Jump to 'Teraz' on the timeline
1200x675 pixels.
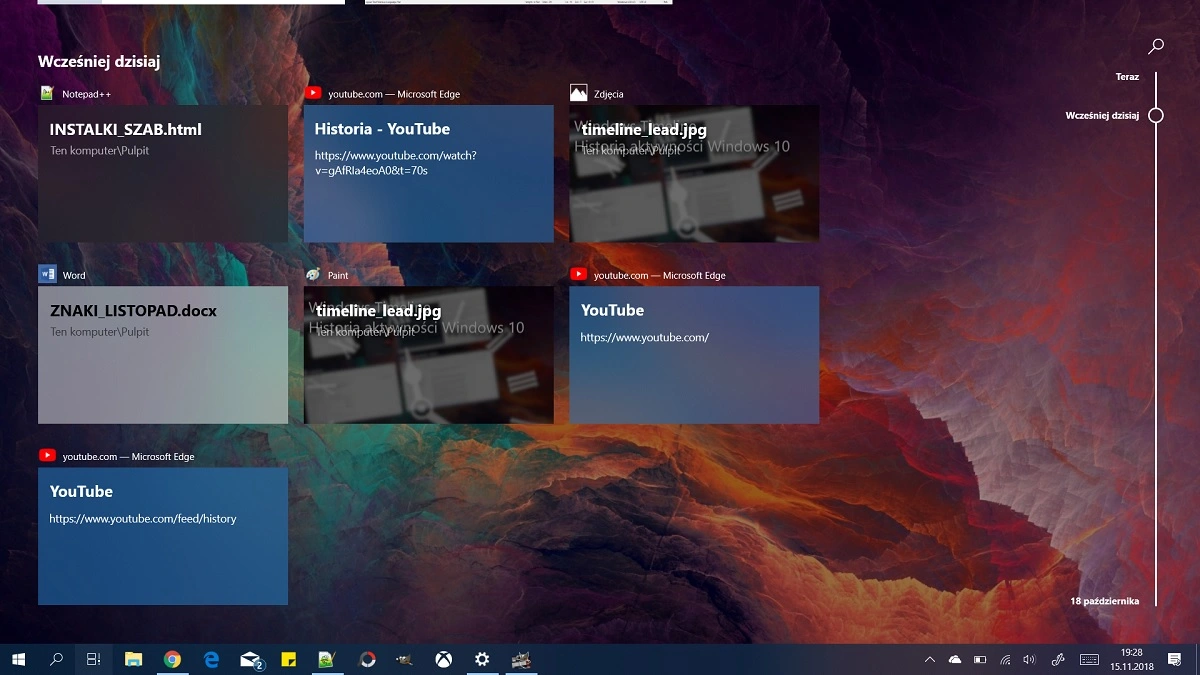tap(1127, 77)
